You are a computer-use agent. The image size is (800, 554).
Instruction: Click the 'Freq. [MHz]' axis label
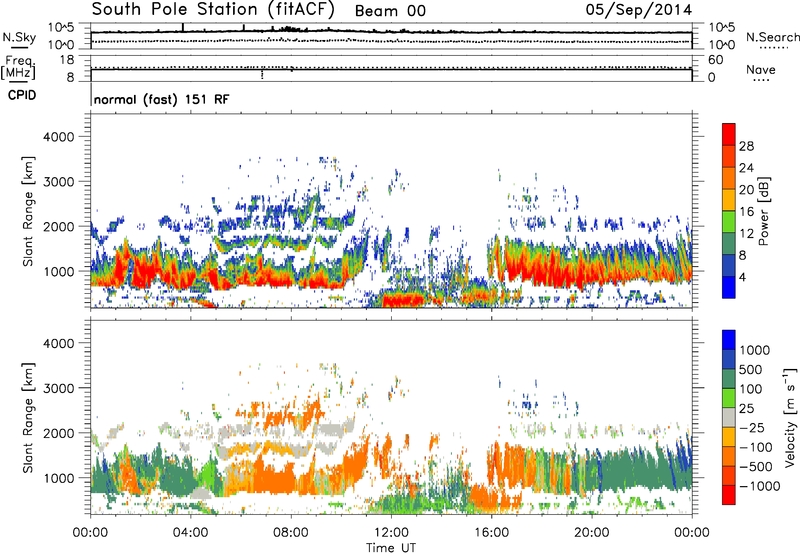[19, 67]
